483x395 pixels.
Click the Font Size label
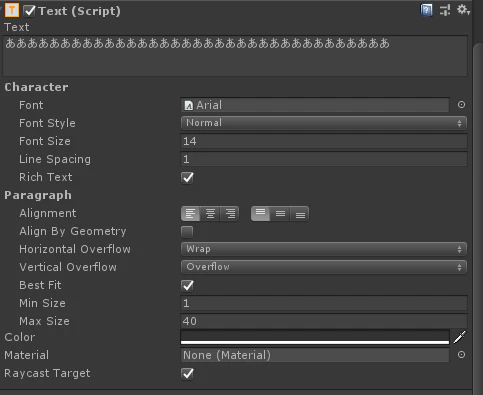click(x=45, y=141)
